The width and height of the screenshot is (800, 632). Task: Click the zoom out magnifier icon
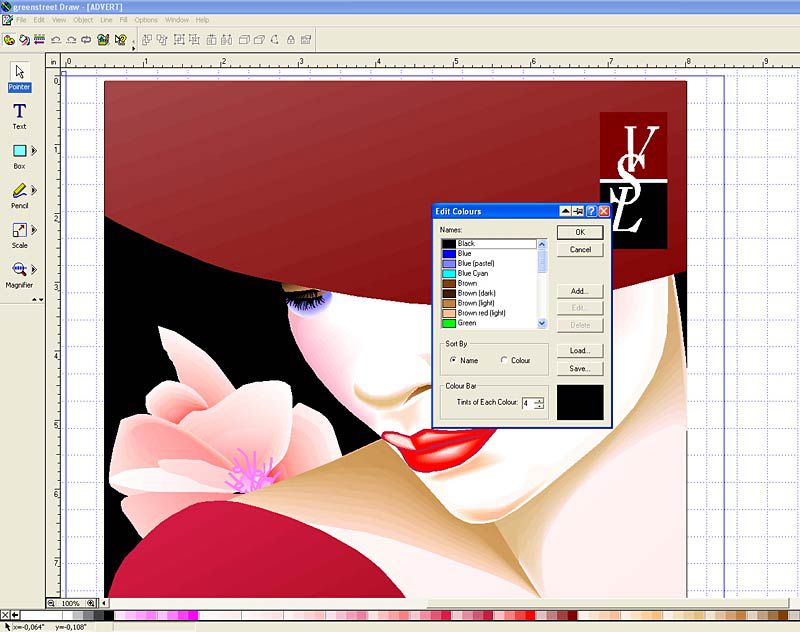coord(49,604)
